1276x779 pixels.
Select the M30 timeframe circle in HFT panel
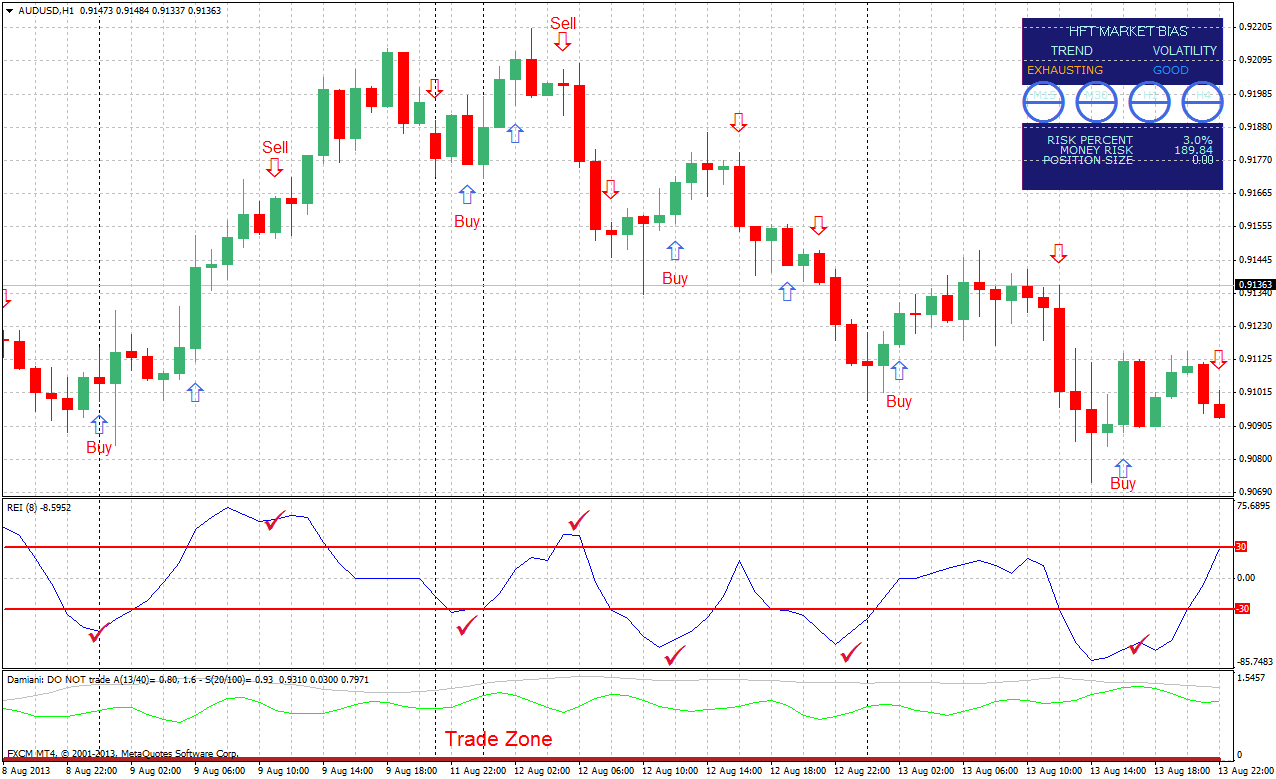pyautogui.click(x=1097, y=102)
